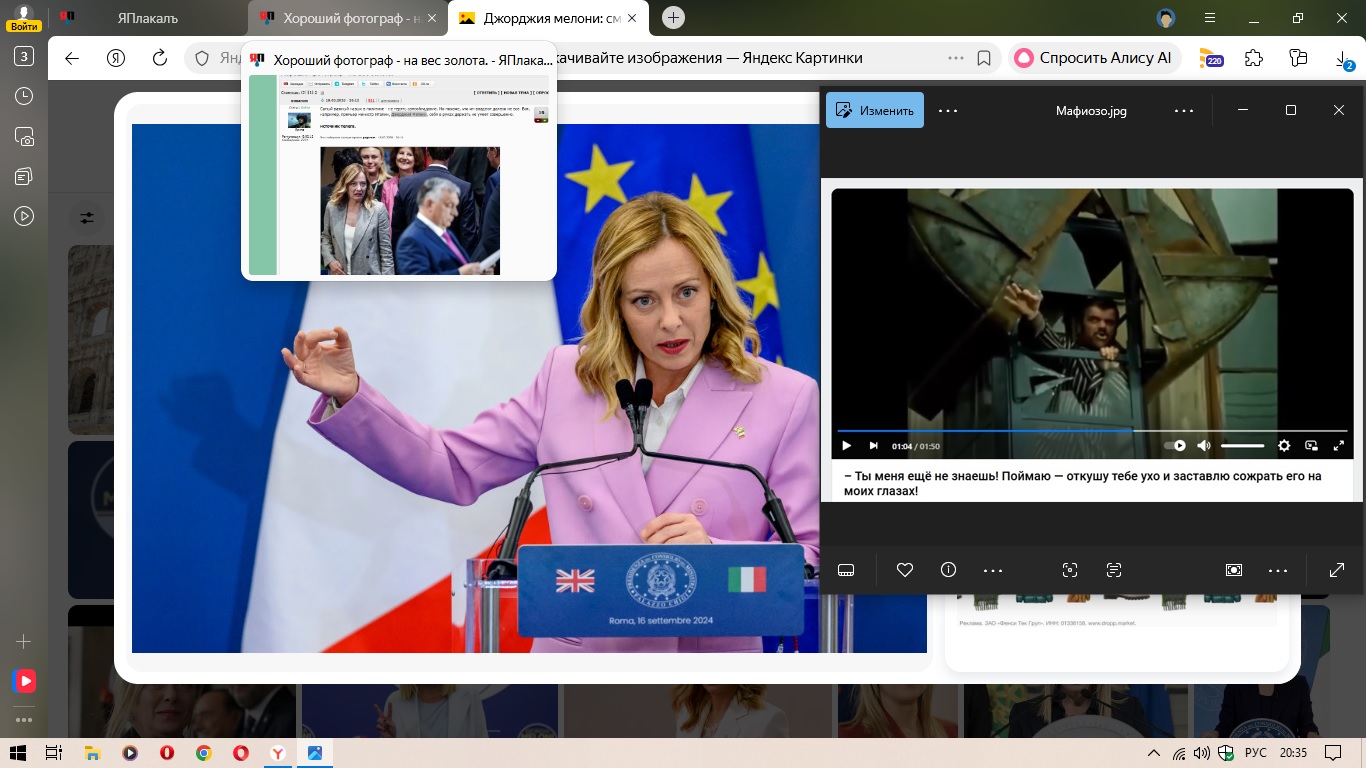Open the browser tab counter showing 3
Viewport: 1366px width, 768px height.
(24, 56)
